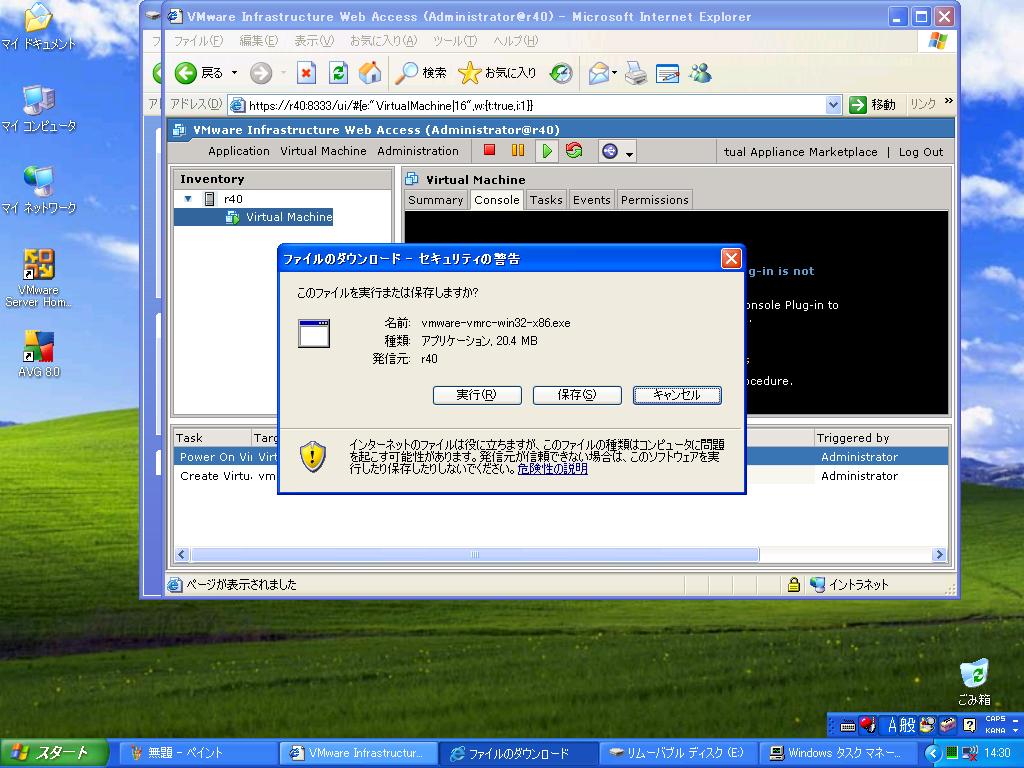
Task: Suspend VM with the pause icon
Action: tap(518, 151)
